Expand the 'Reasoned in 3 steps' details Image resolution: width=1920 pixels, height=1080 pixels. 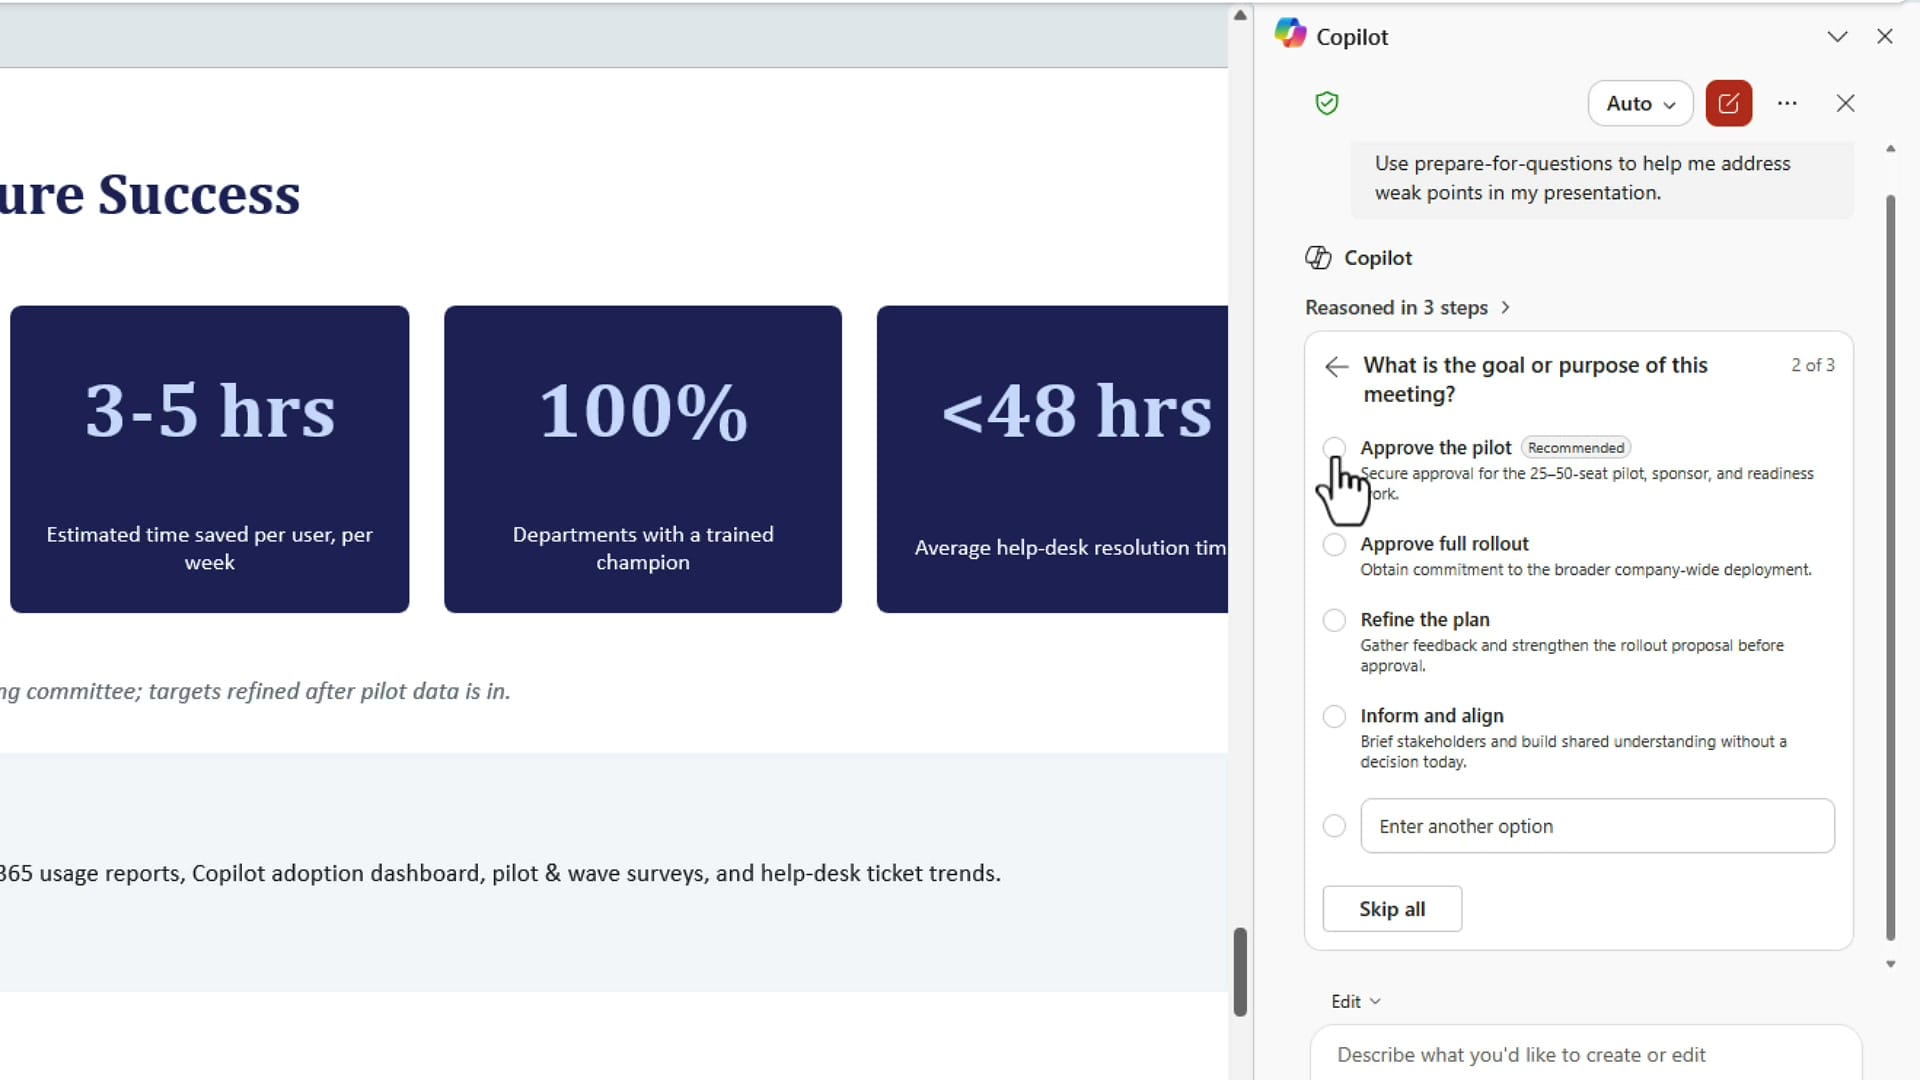(x=1407, y=308)
